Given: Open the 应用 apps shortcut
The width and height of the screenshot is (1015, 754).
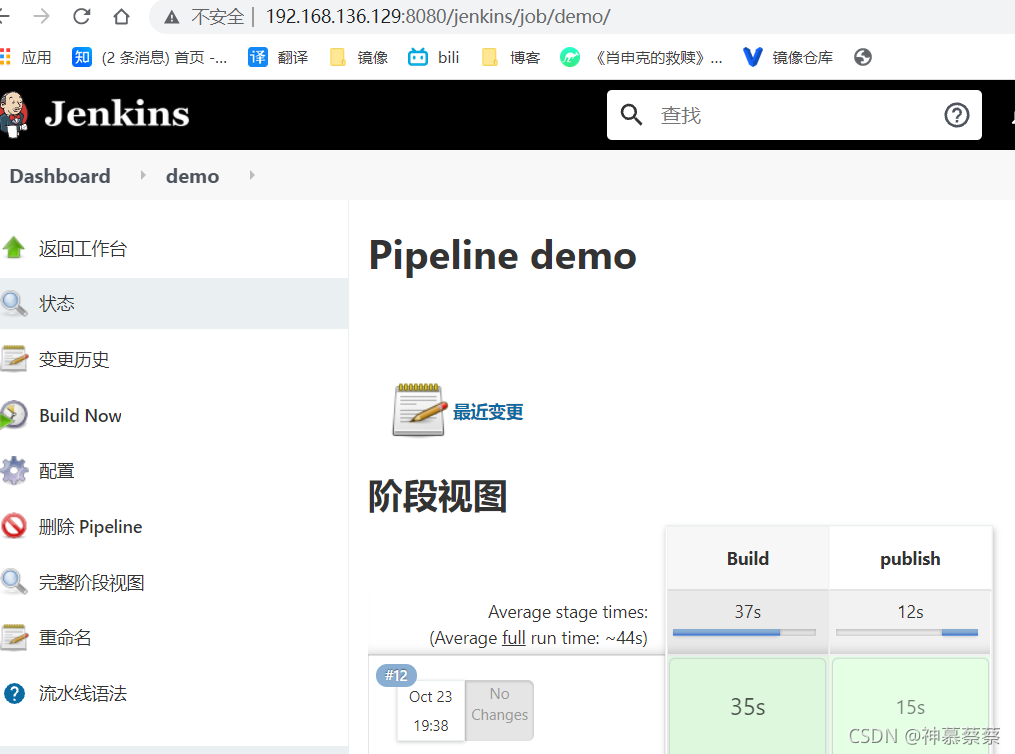Looking at the screenshot, I should coord(26,58).
